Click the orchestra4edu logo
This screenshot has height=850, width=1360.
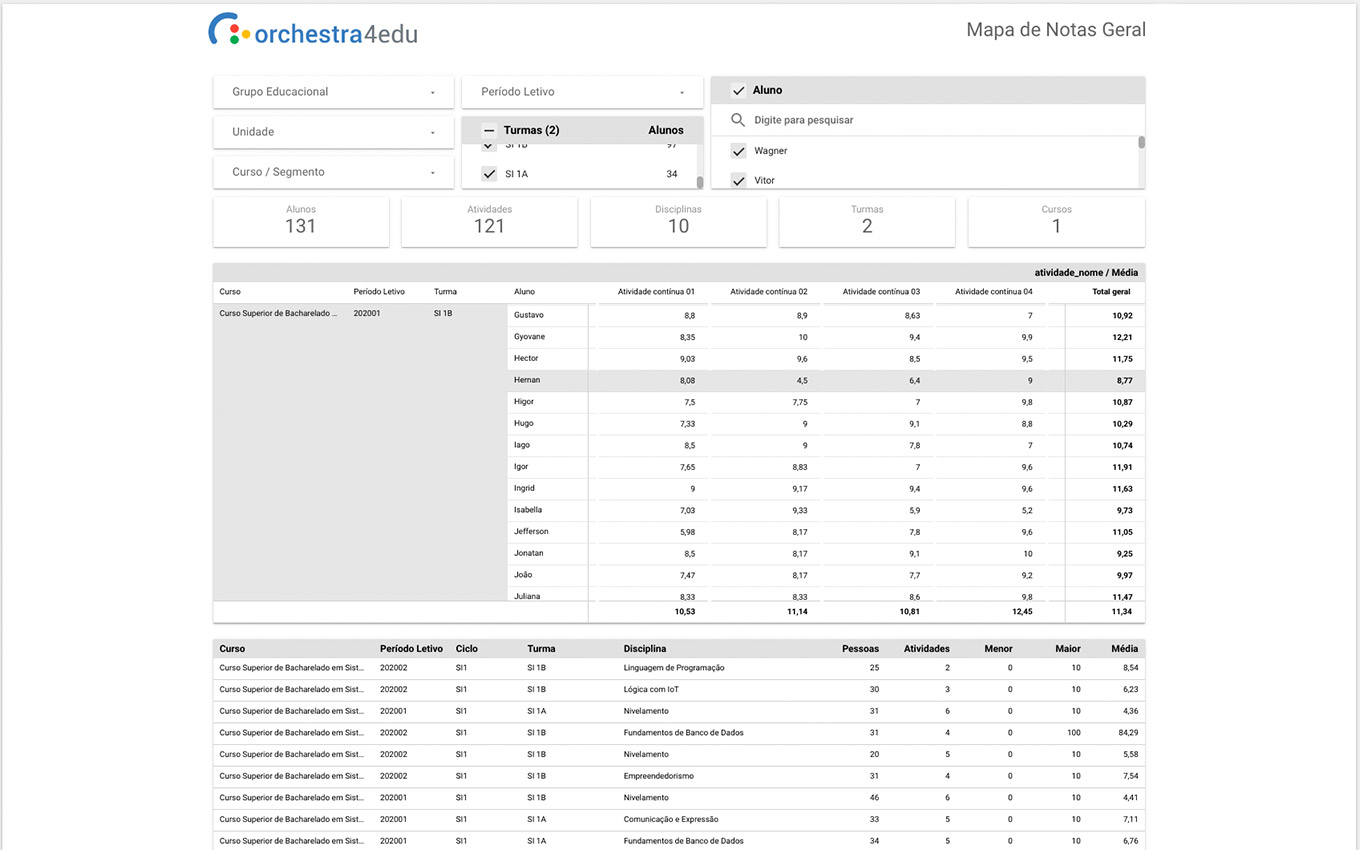[x=313, y=31]
